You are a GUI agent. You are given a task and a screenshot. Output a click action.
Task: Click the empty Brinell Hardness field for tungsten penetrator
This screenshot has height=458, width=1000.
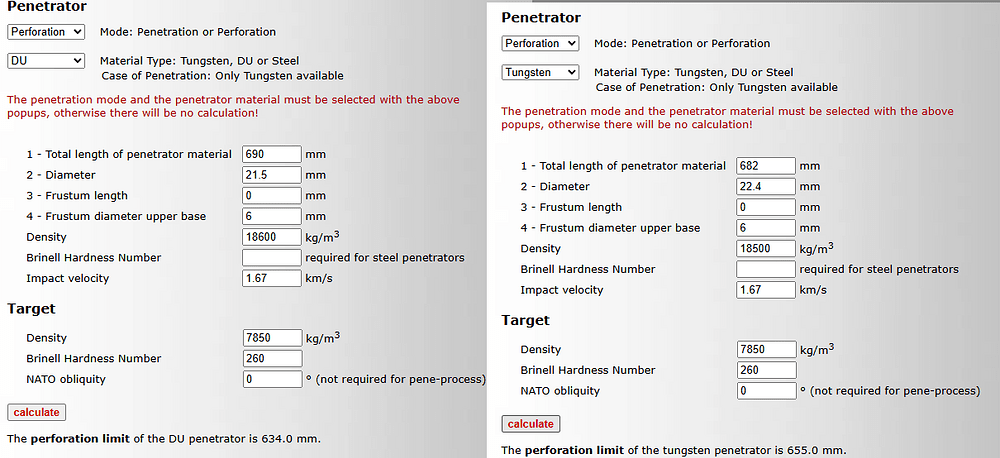(x=766, y=269)
